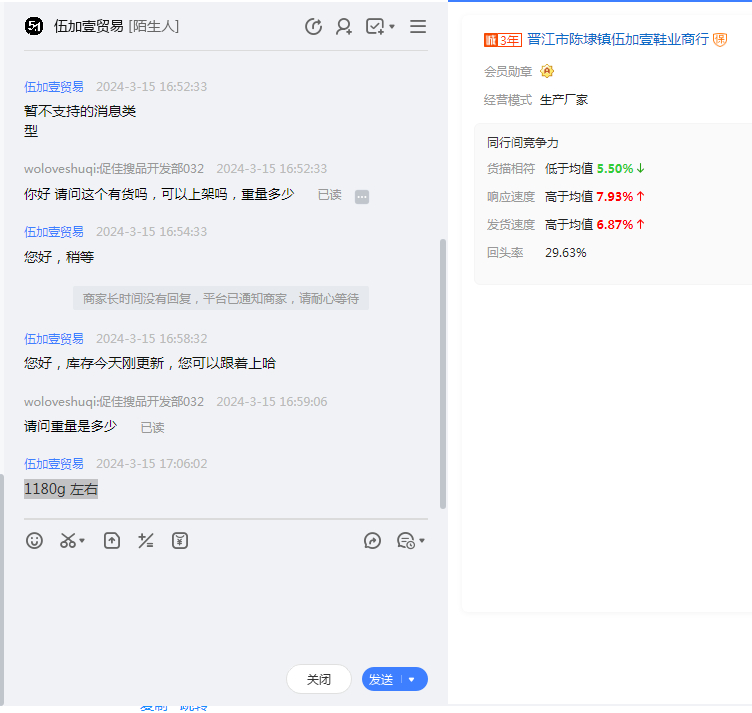The width and height of the screenshot is (752, 713).
Task: Click the 伍加壹贸易 contact avatar icon
Action: 34,27
